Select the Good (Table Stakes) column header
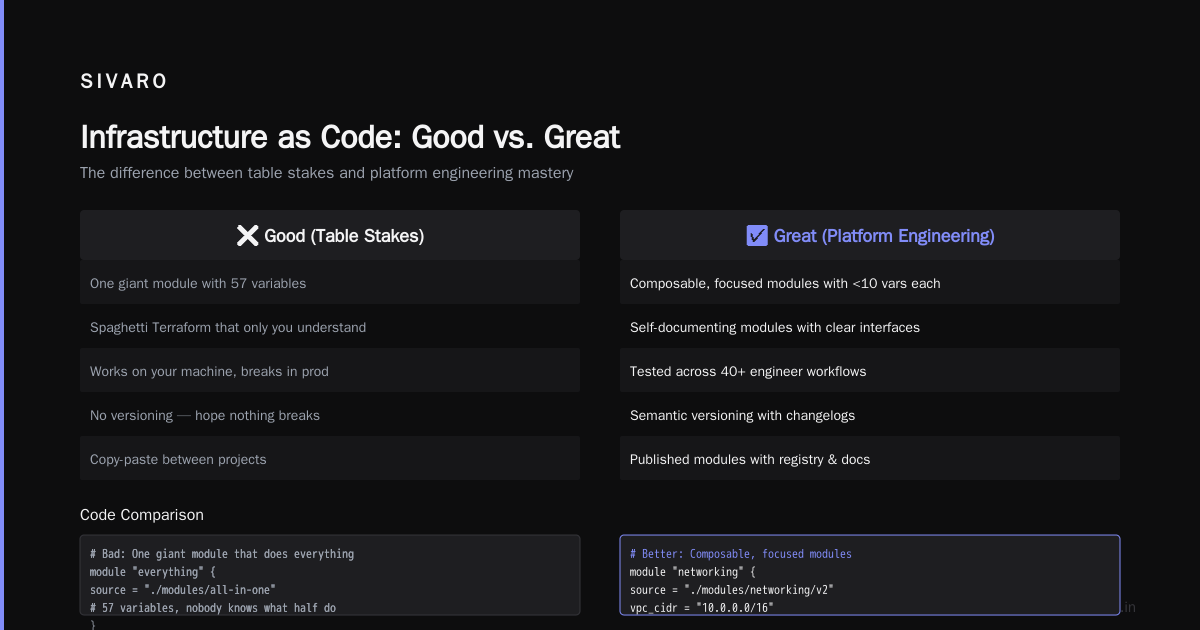 pos(330,235)
